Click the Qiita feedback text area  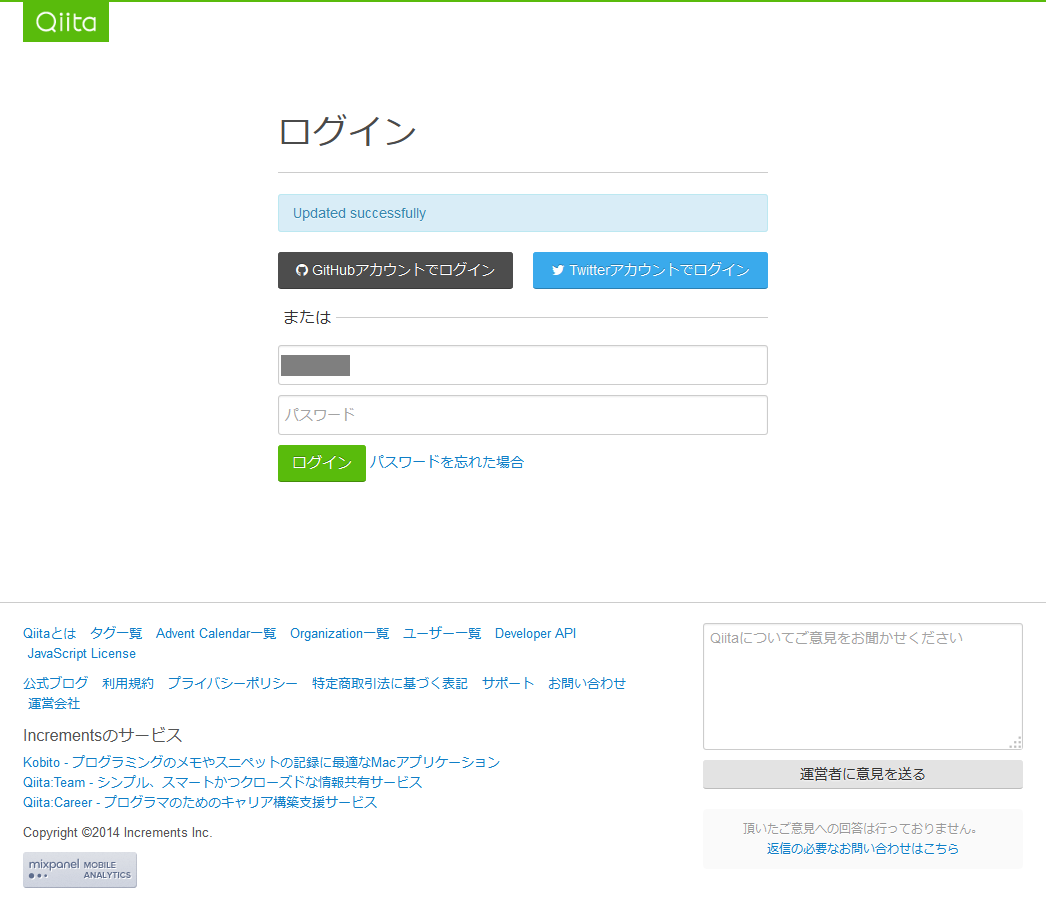coord(863,686)
